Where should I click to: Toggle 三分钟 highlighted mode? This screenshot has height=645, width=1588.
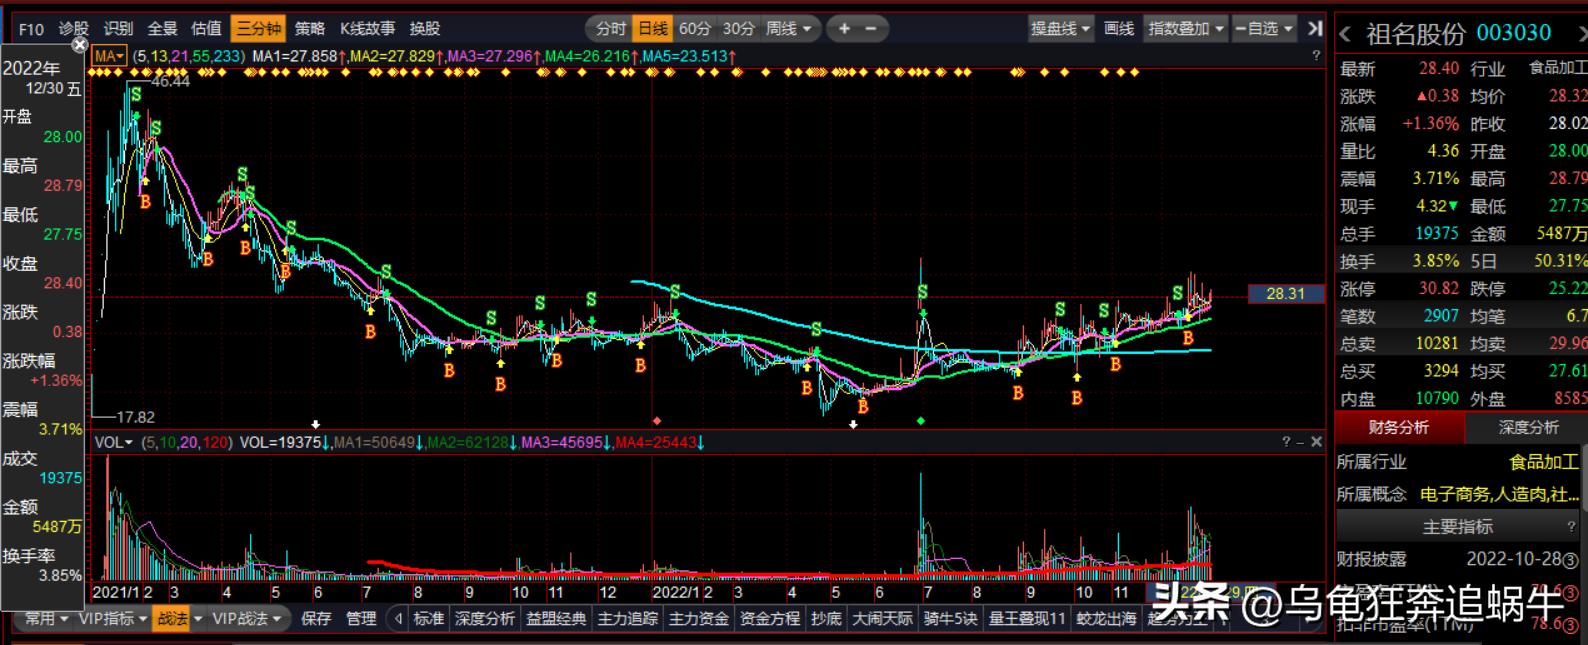[258, 29]
